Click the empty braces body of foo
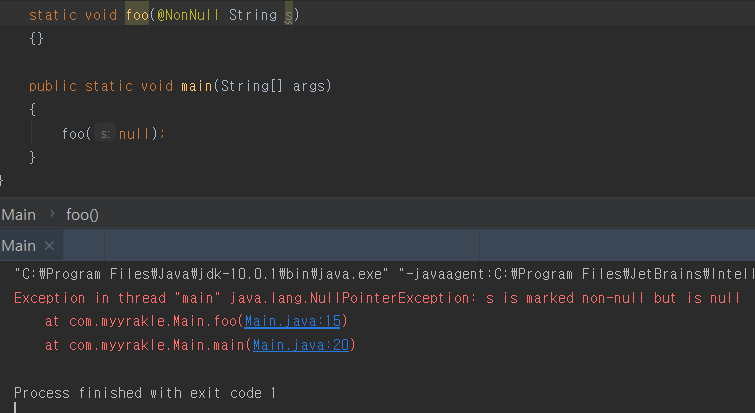 click(37, 39)
